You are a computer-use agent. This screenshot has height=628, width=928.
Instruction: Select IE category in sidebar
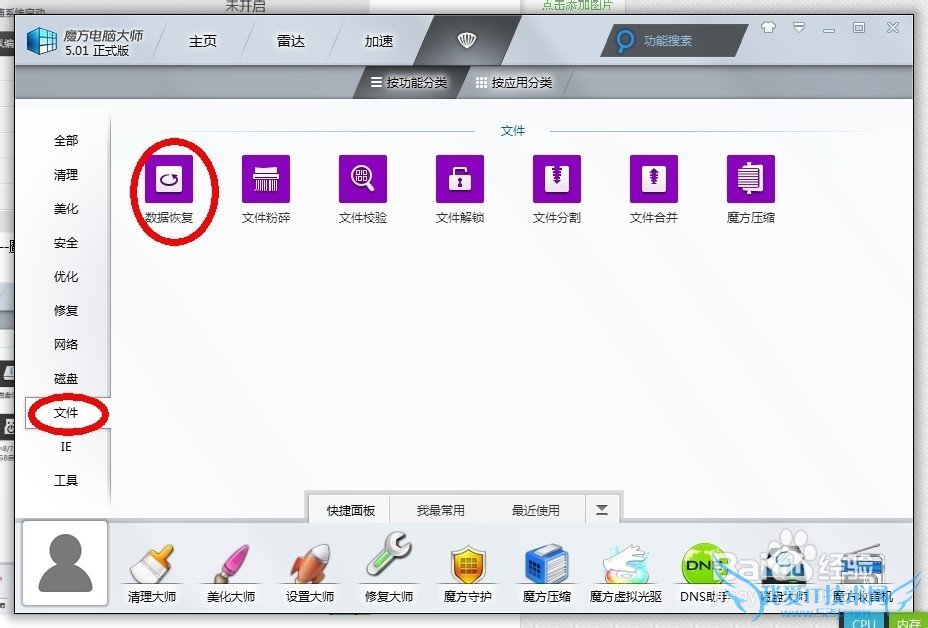click(66, 447)
